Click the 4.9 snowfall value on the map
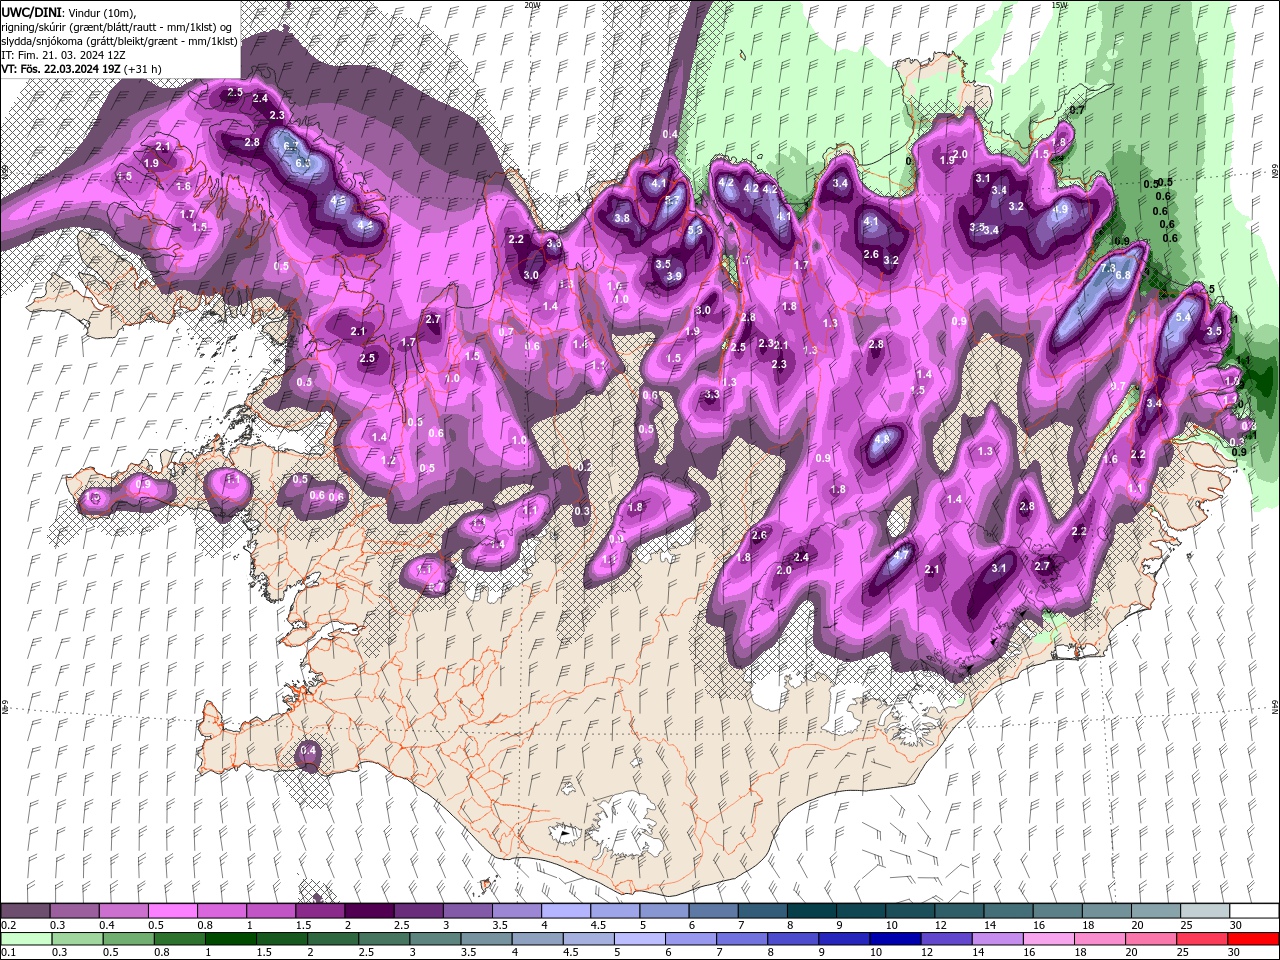The image size is (1280, 960). (1060, 209)
